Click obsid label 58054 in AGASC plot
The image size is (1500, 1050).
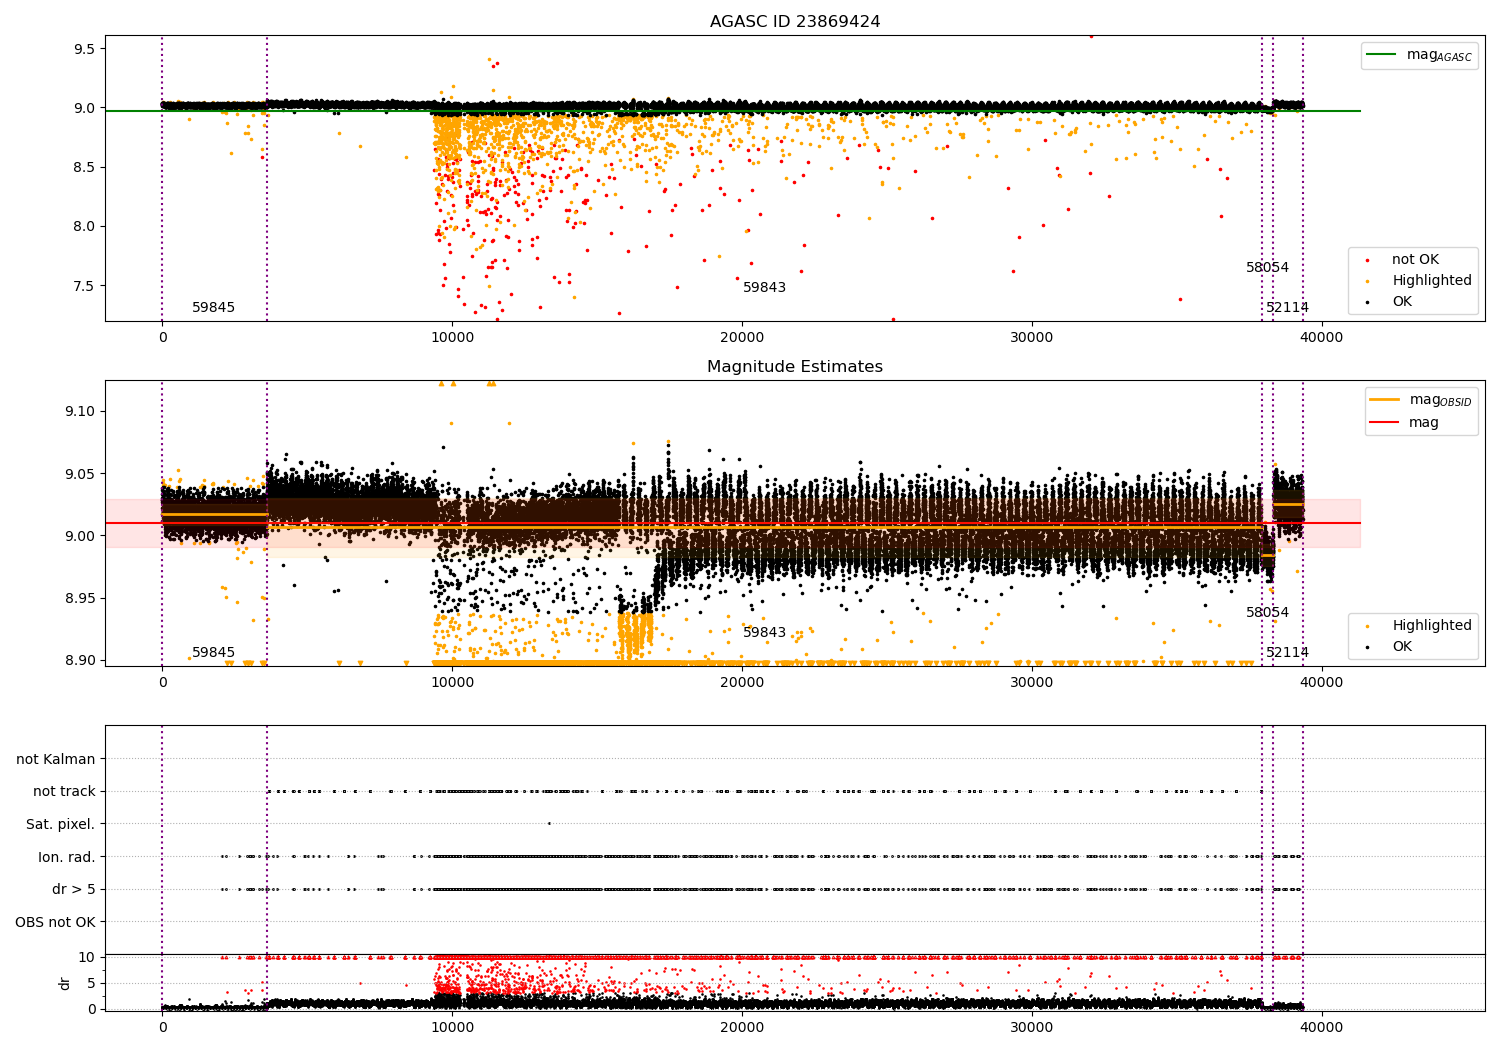coord(1267,268)
